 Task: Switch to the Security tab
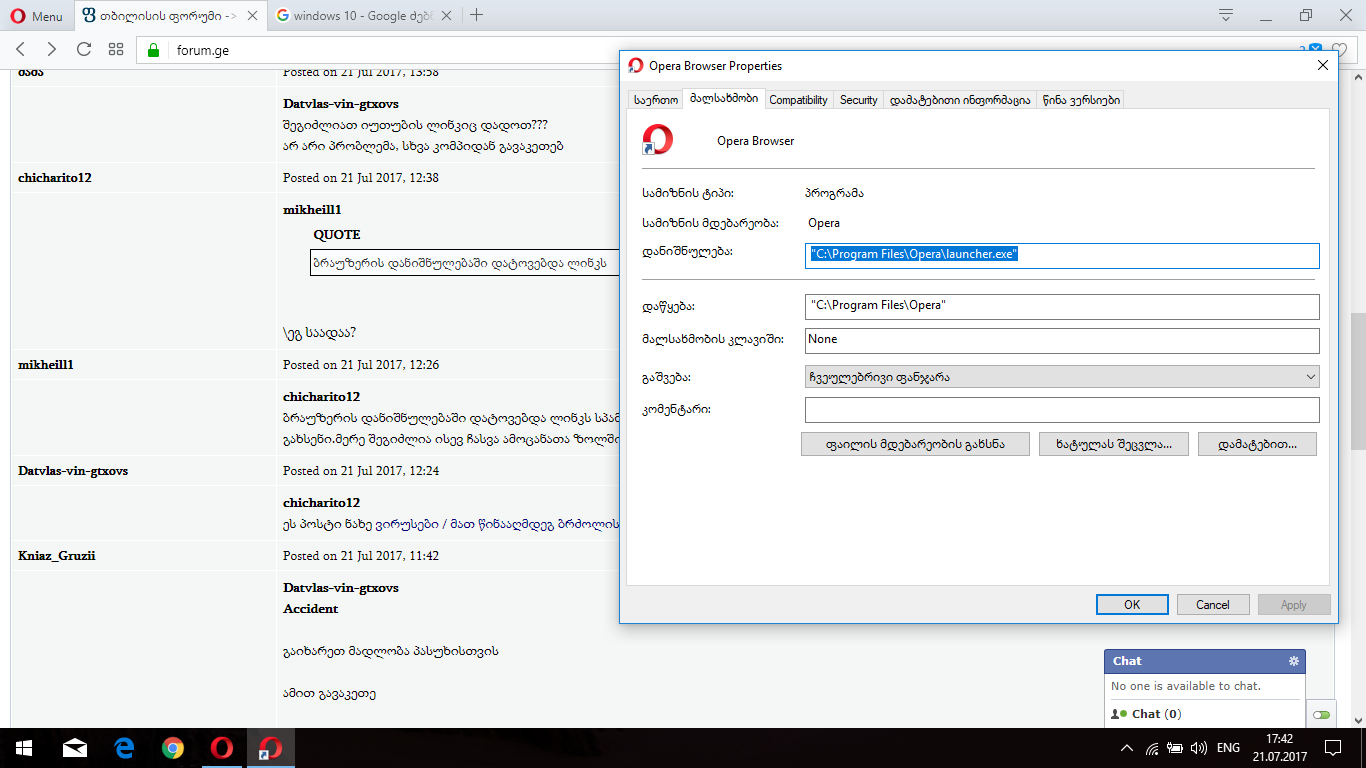tap(858, 100)
